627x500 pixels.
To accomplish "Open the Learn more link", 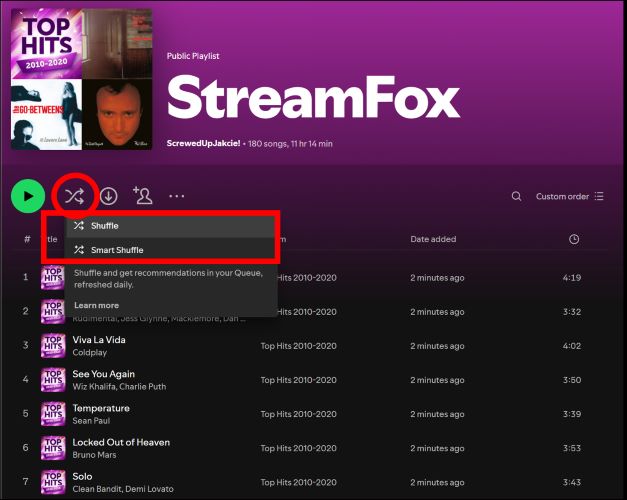I will [96, 305].
